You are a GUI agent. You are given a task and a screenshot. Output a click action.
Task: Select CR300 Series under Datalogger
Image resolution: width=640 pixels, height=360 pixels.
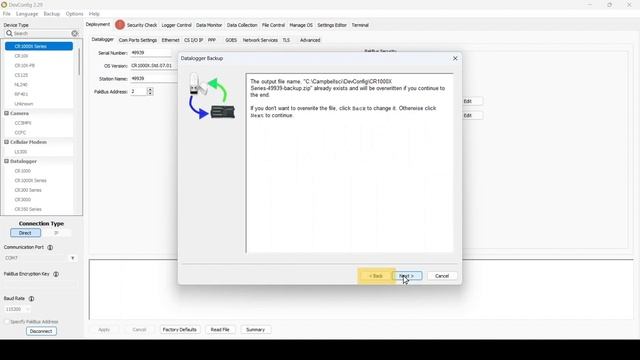point(28,190)
